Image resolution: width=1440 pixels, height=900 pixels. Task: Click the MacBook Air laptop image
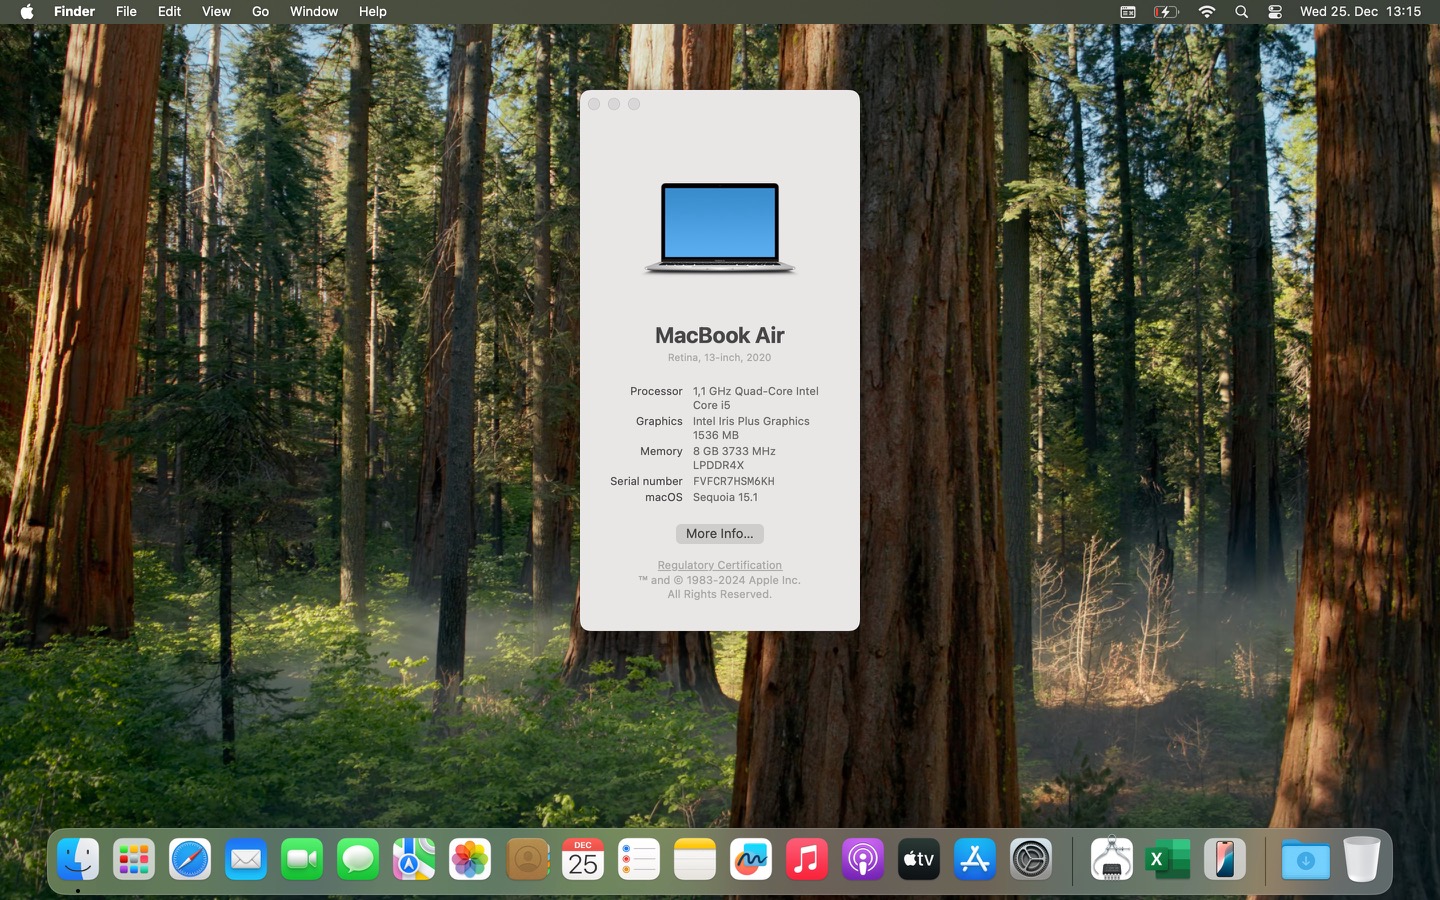[720, 228]
